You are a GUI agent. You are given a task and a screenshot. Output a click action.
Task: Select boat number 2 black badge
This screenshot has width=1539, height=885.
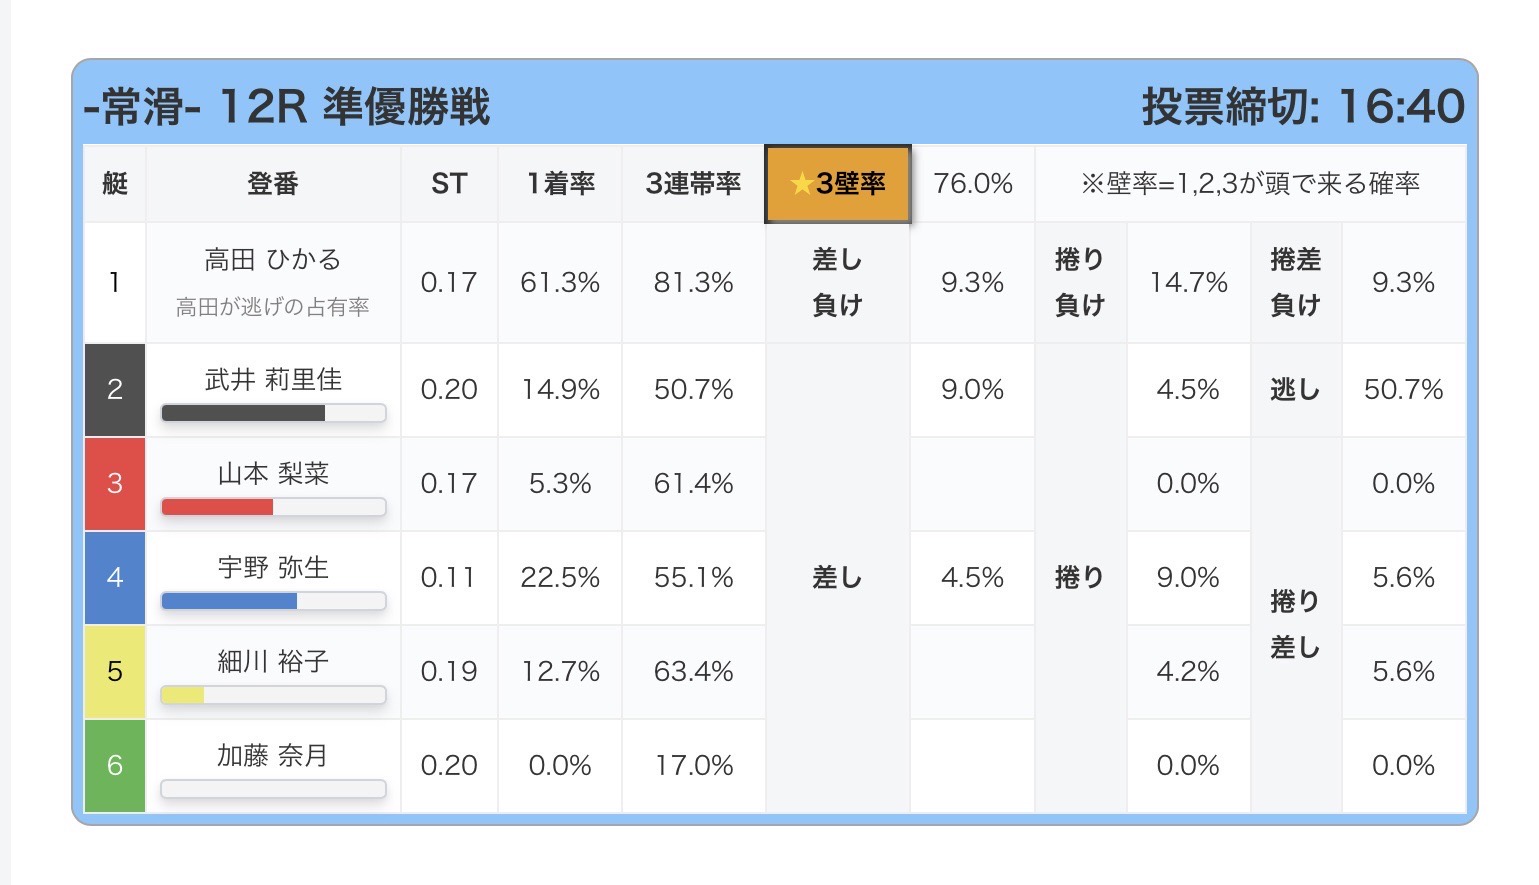[x=115, y=390]
